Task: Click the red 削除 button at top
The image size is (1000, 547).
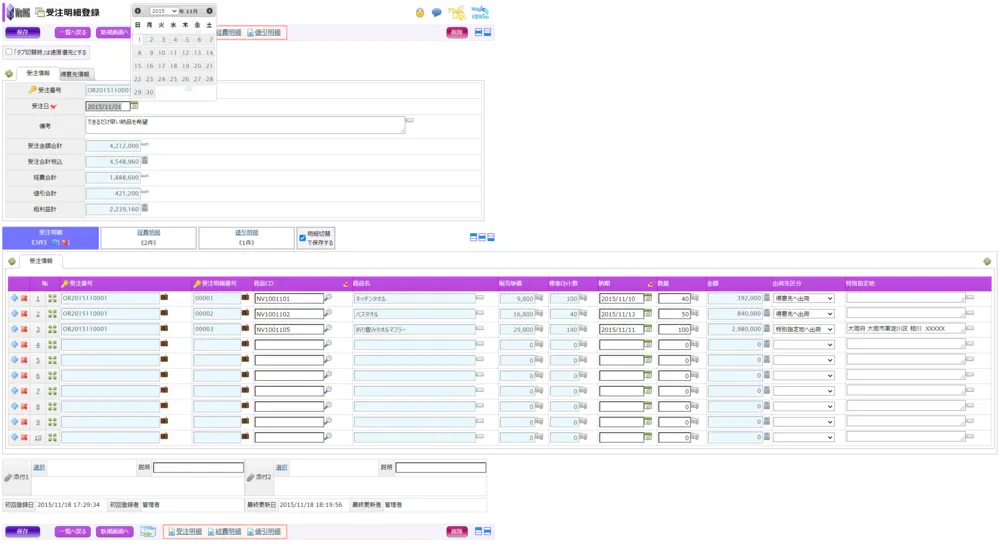Action: click(x=456, y=32)
